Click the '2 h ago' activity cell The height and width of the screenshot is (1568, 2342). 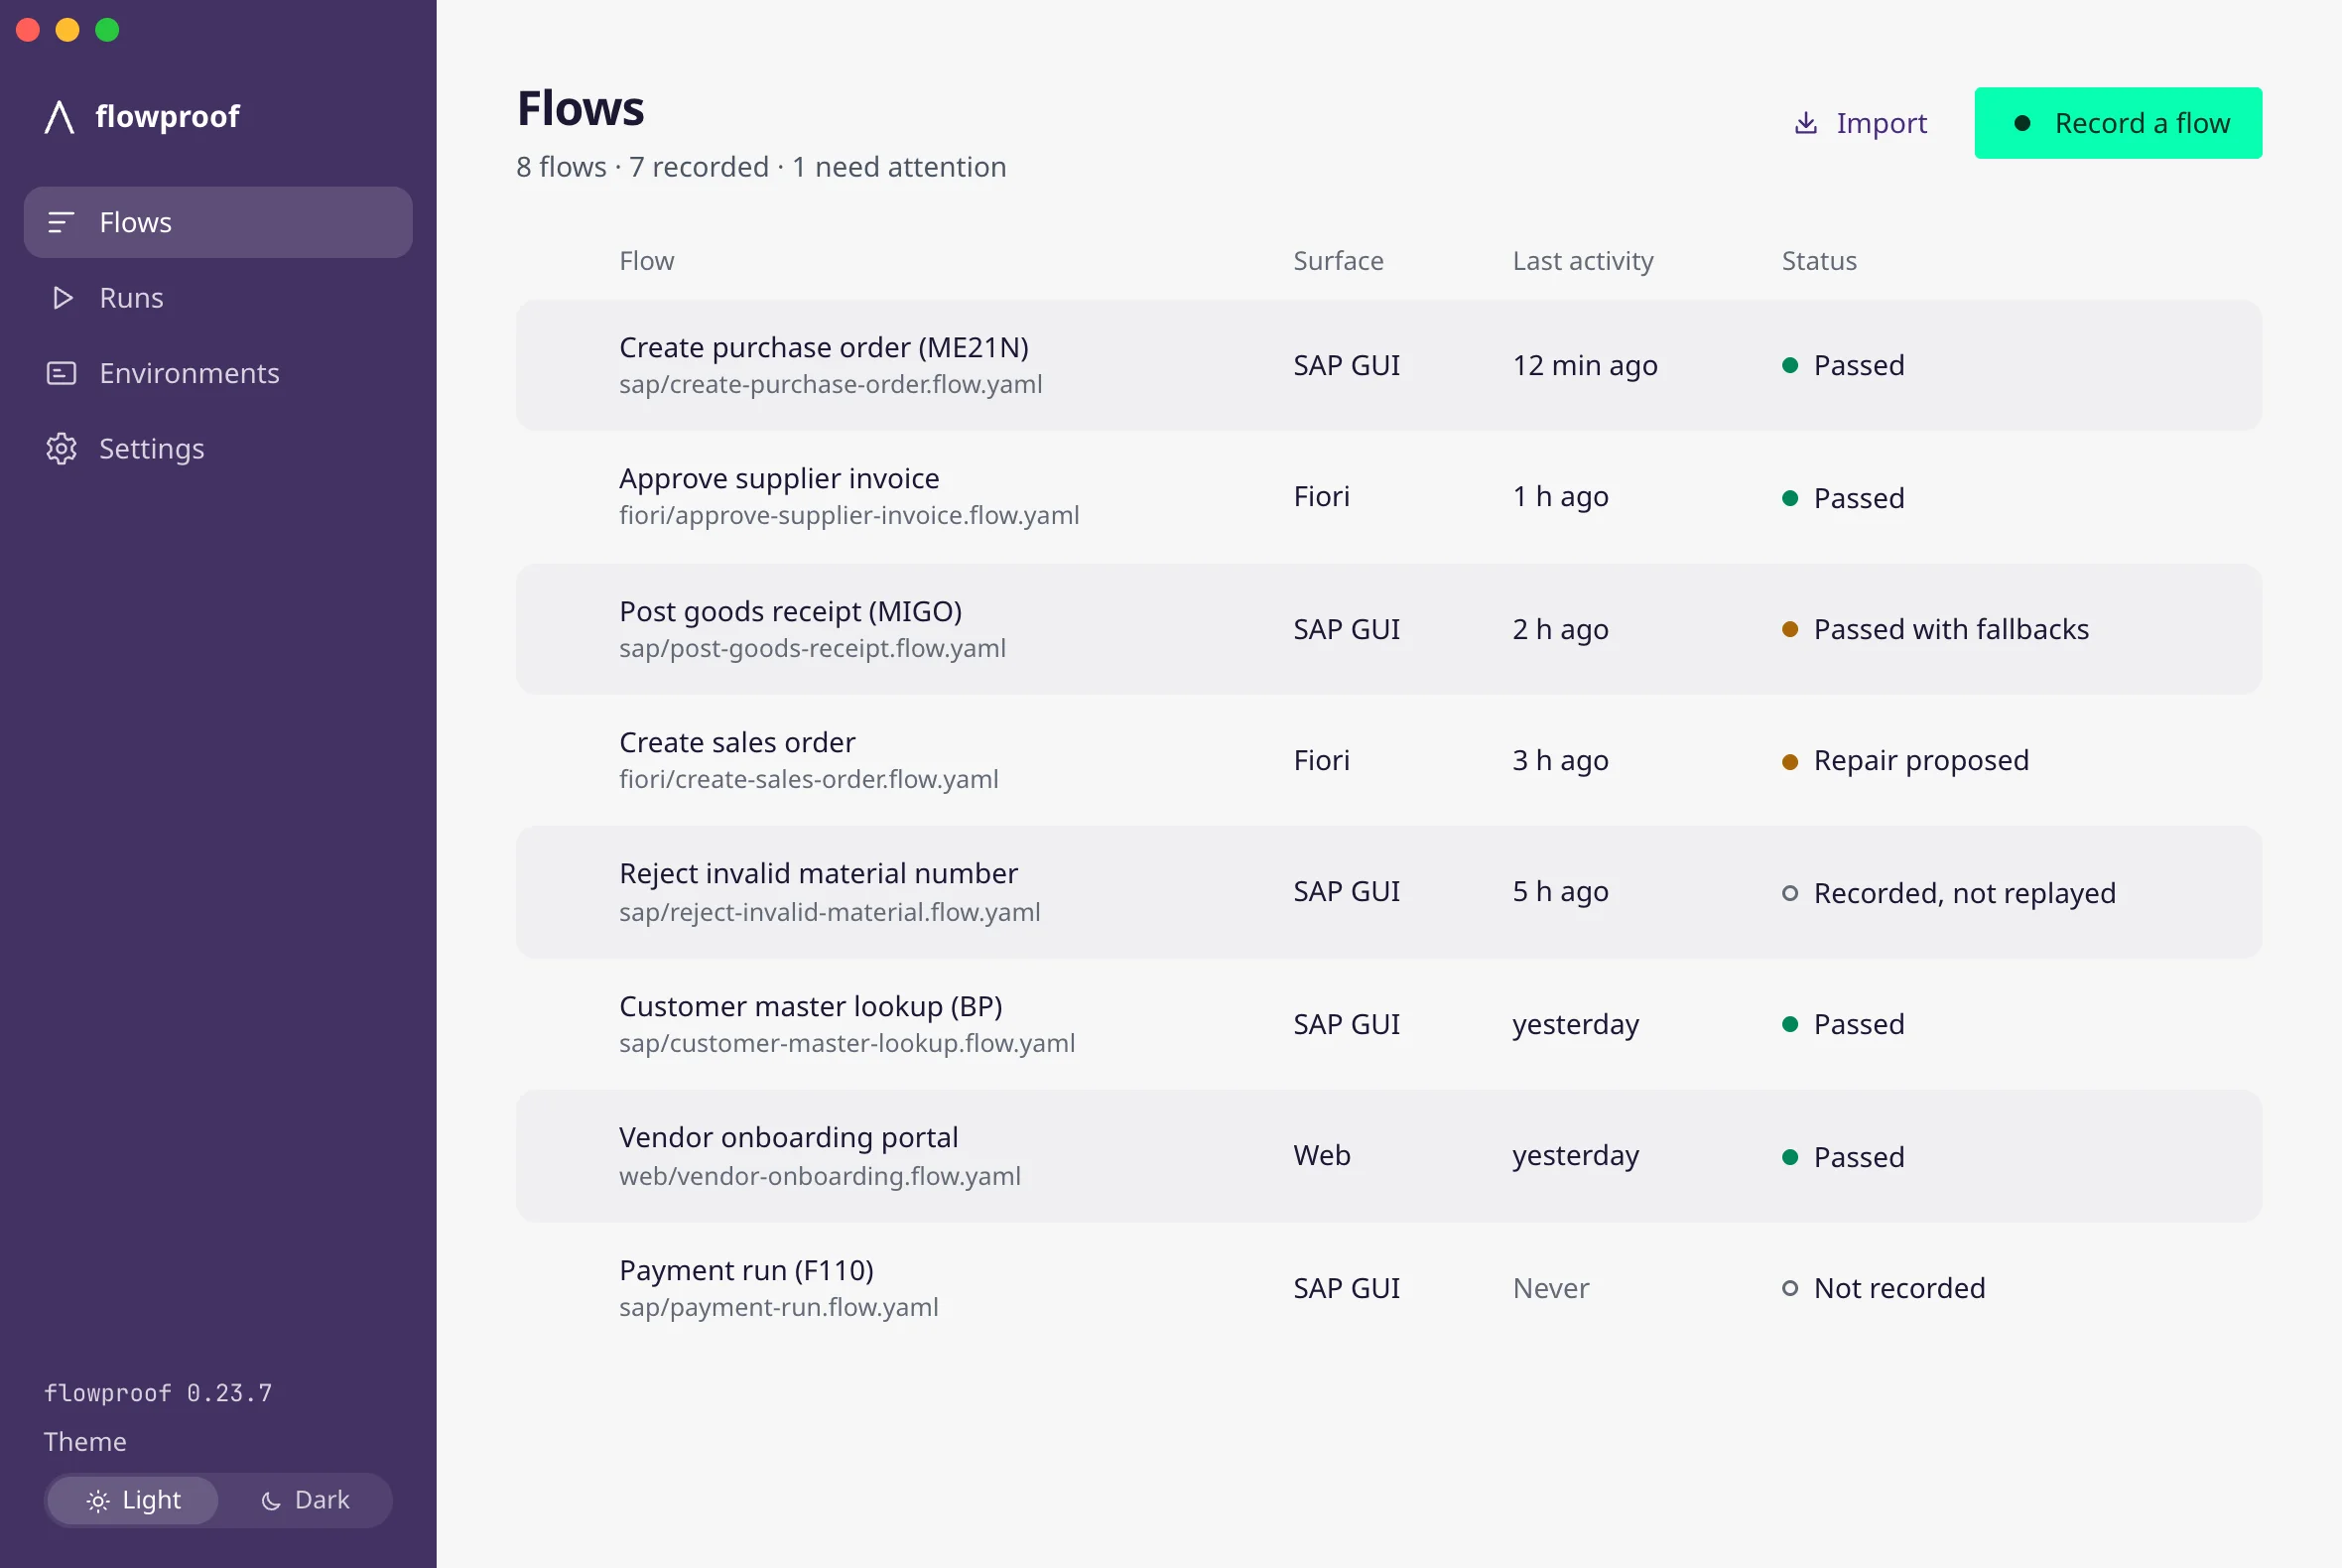[x=1560, y=630]
